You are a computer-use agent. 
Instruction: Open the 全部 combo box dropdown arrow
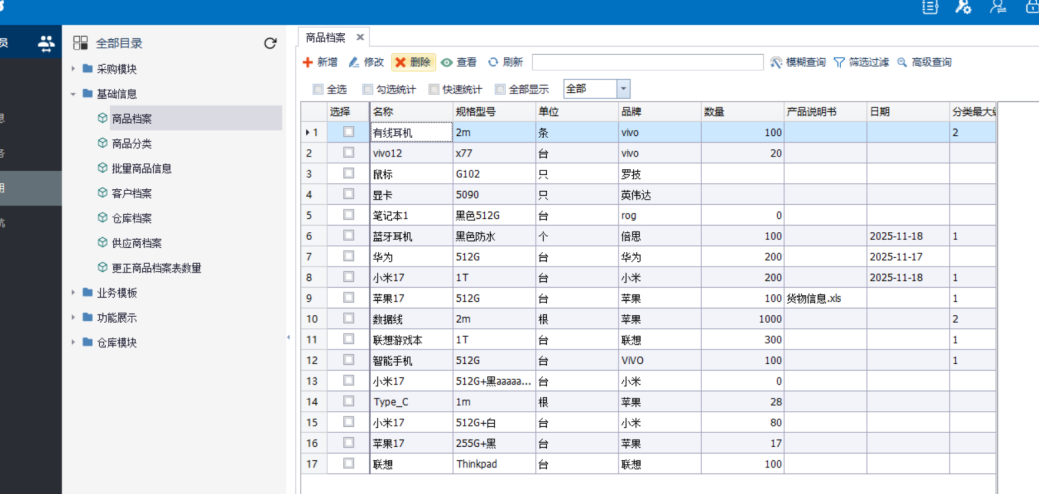click(623, 89)
